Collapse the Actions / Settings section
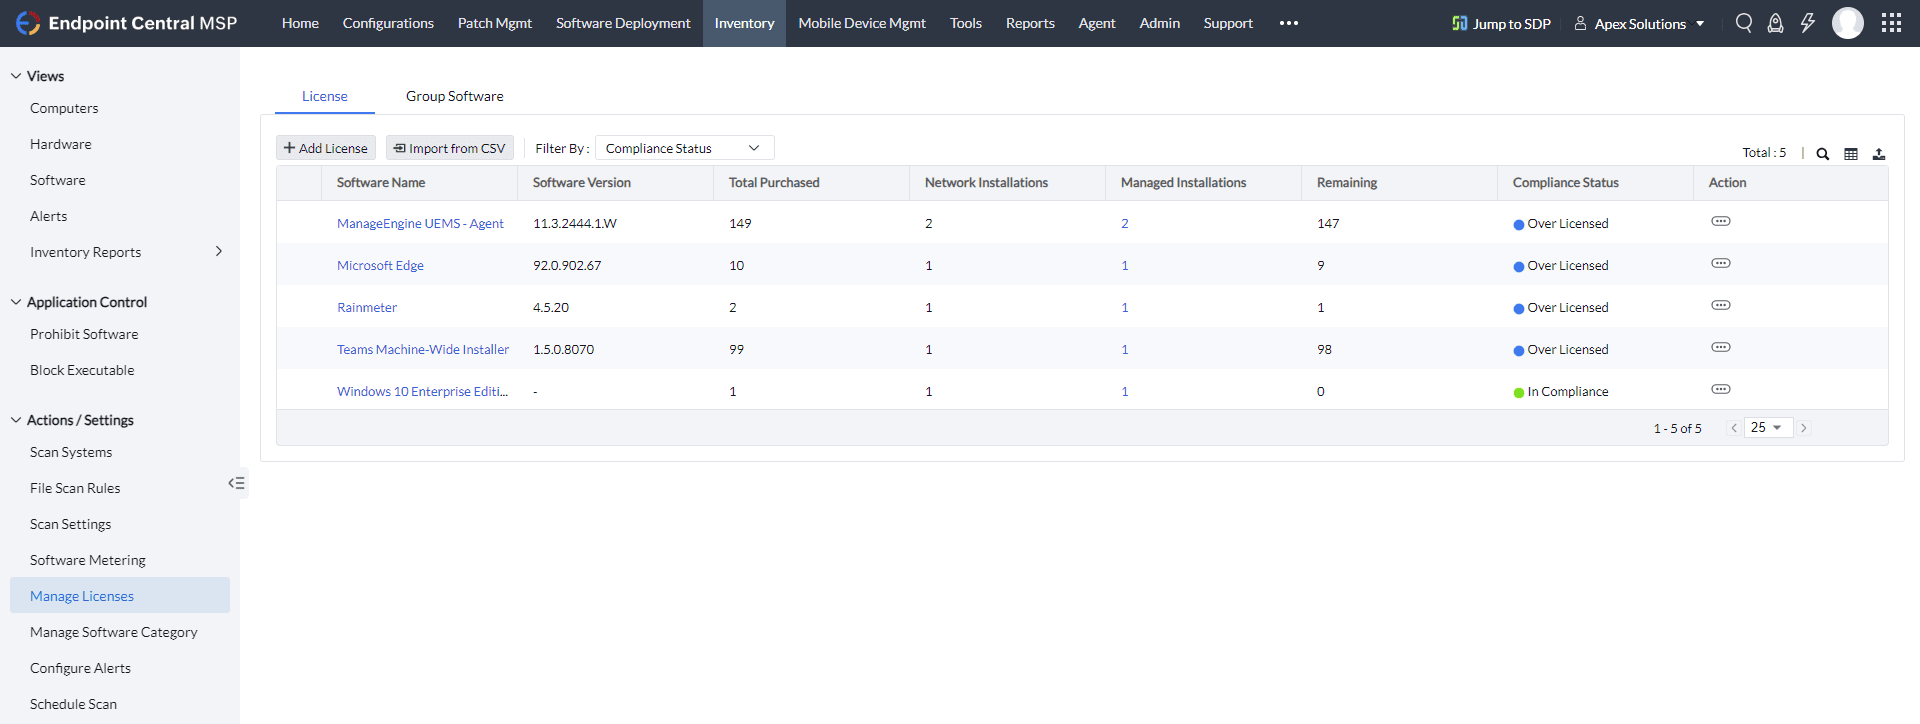This screenshot has height=724, width=1920. click(x=16, y=420)
